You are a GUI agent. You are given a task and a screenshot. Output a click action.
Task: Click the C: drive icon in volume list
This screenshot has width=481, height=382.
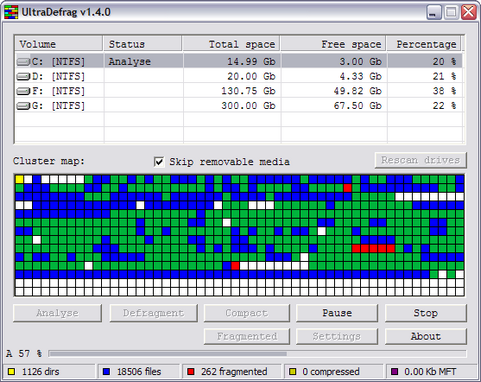(x=23, y=62)
